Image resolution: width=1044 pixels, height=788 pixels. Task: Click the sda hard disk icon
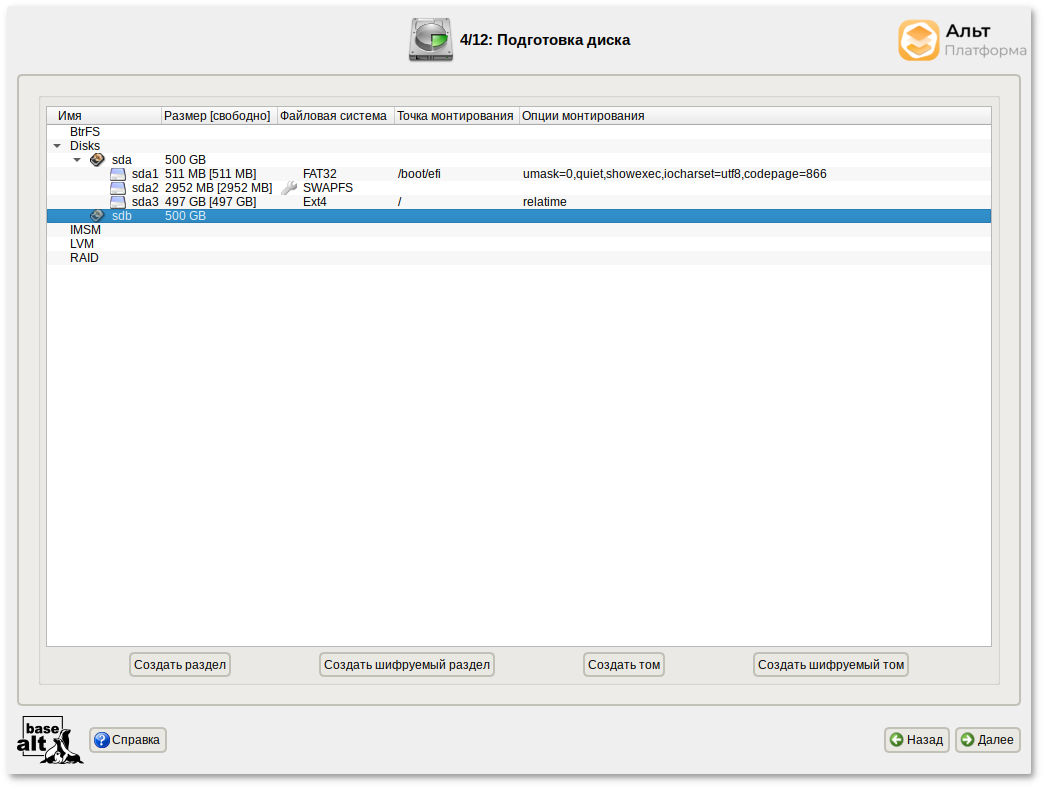coord(97,160)
